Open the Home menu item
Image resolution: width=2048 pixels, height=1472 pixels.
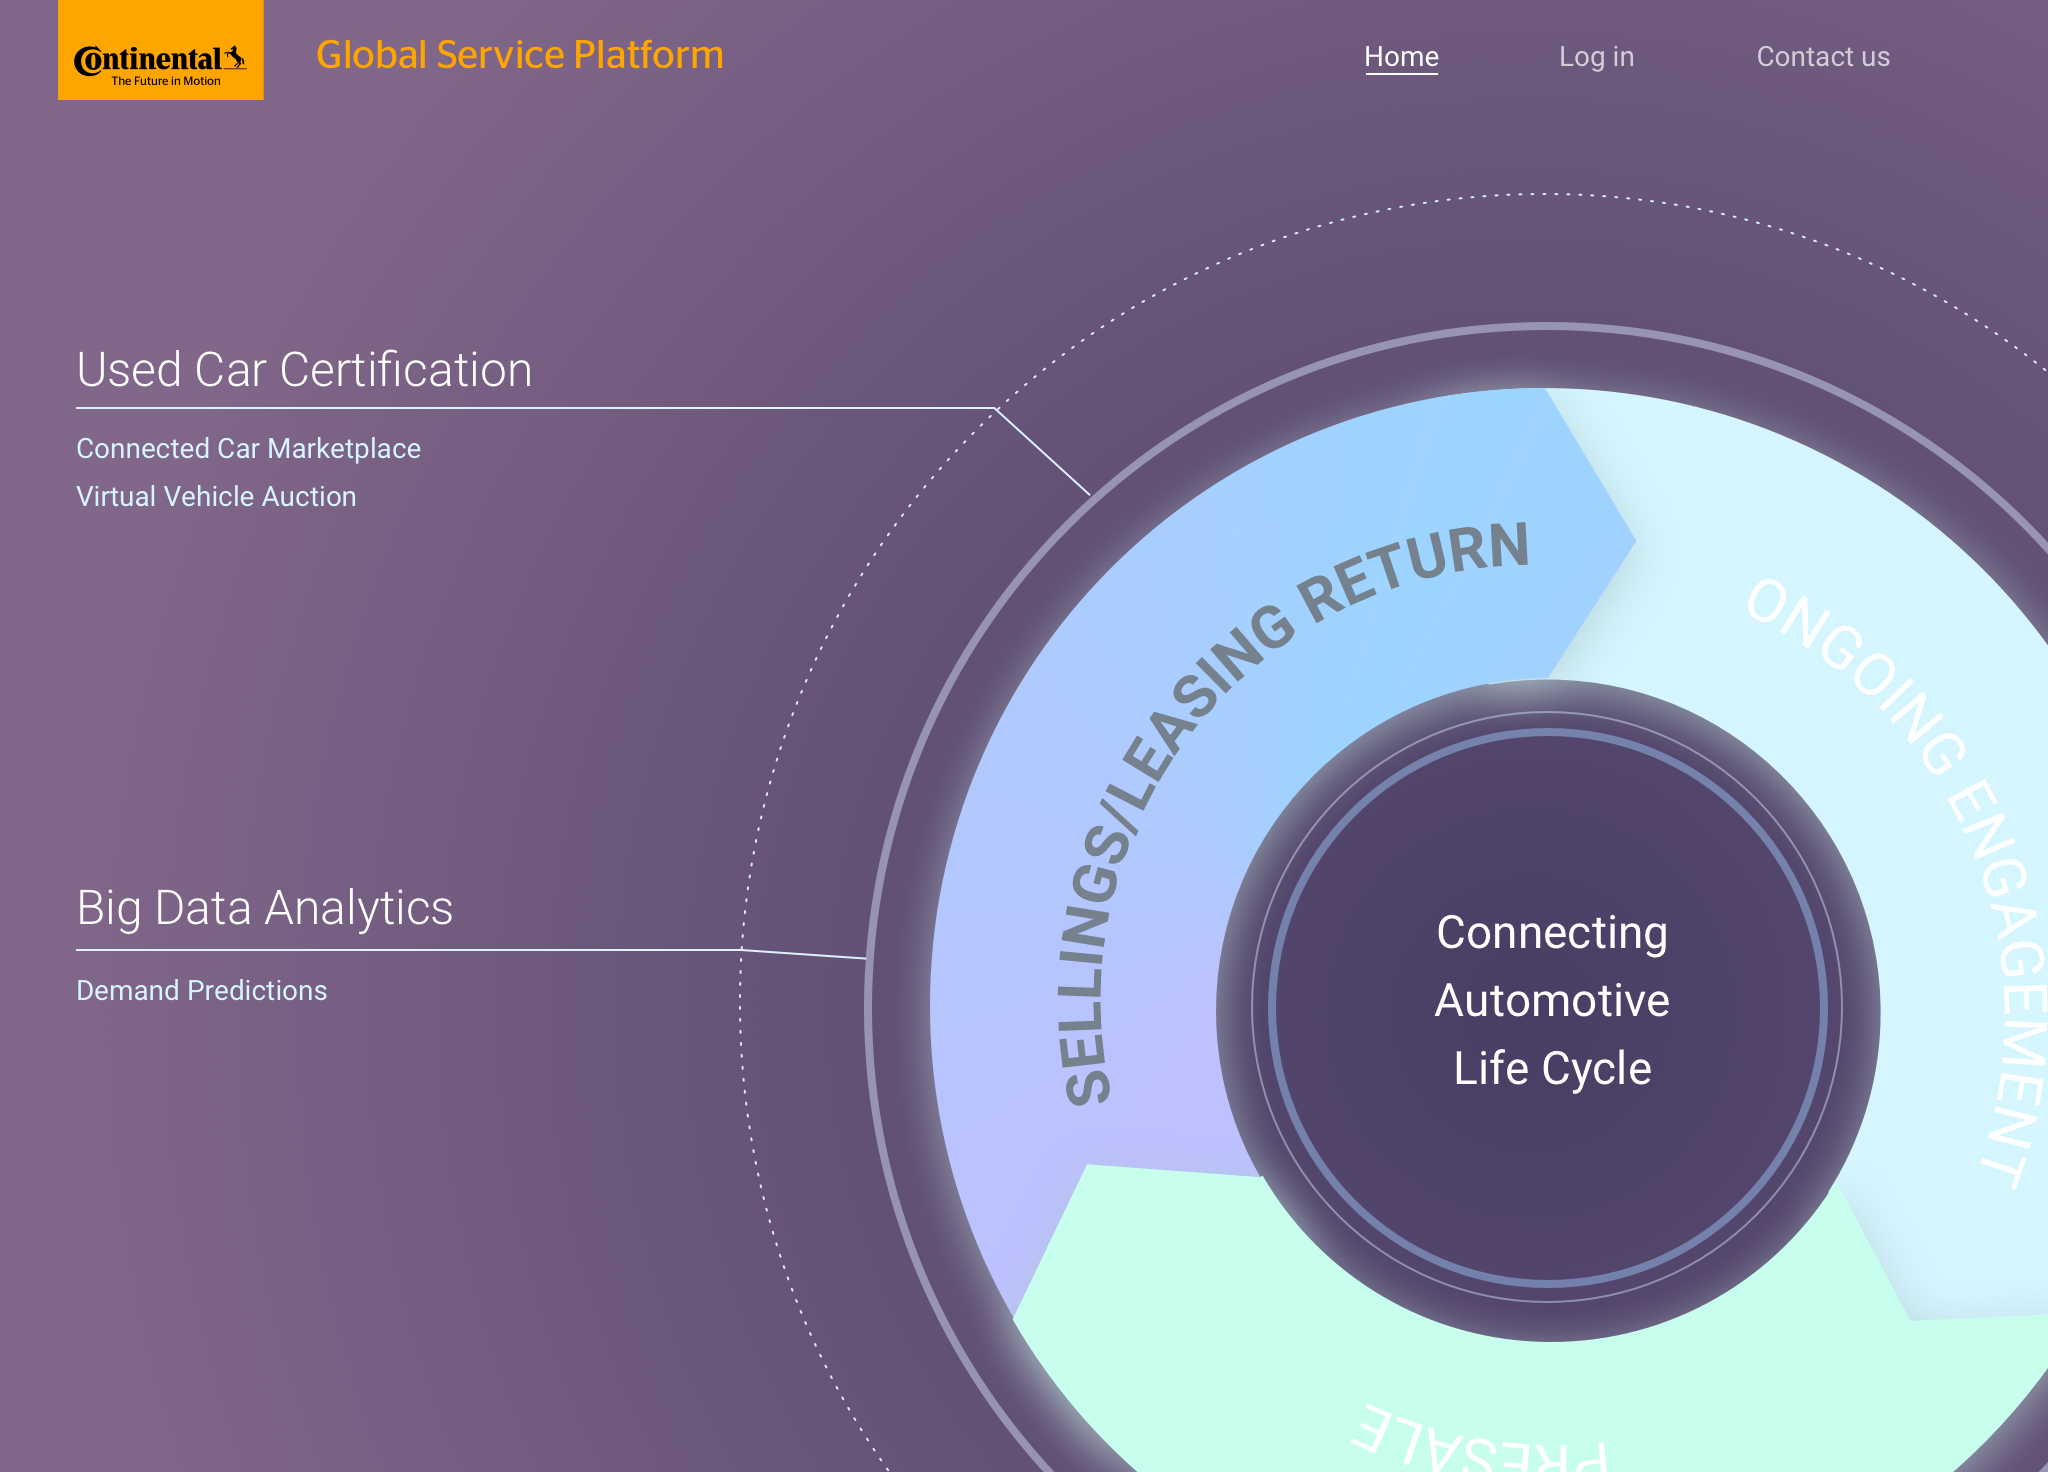(x=1401, y=57)
